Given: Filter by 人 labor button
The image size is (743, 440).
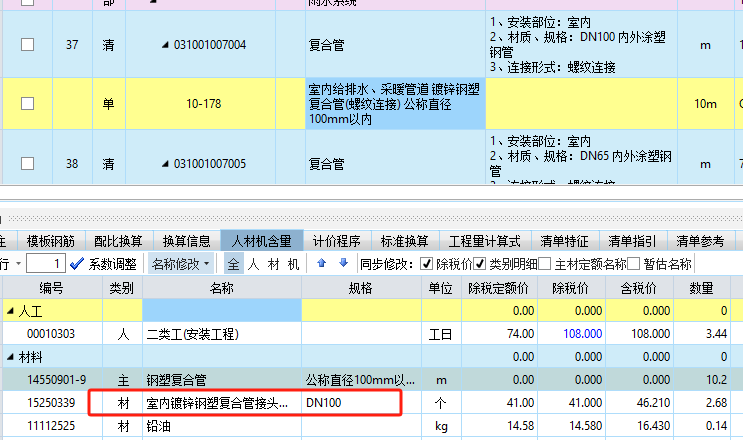Looking at the screenshot, I should tap(254, 264).
